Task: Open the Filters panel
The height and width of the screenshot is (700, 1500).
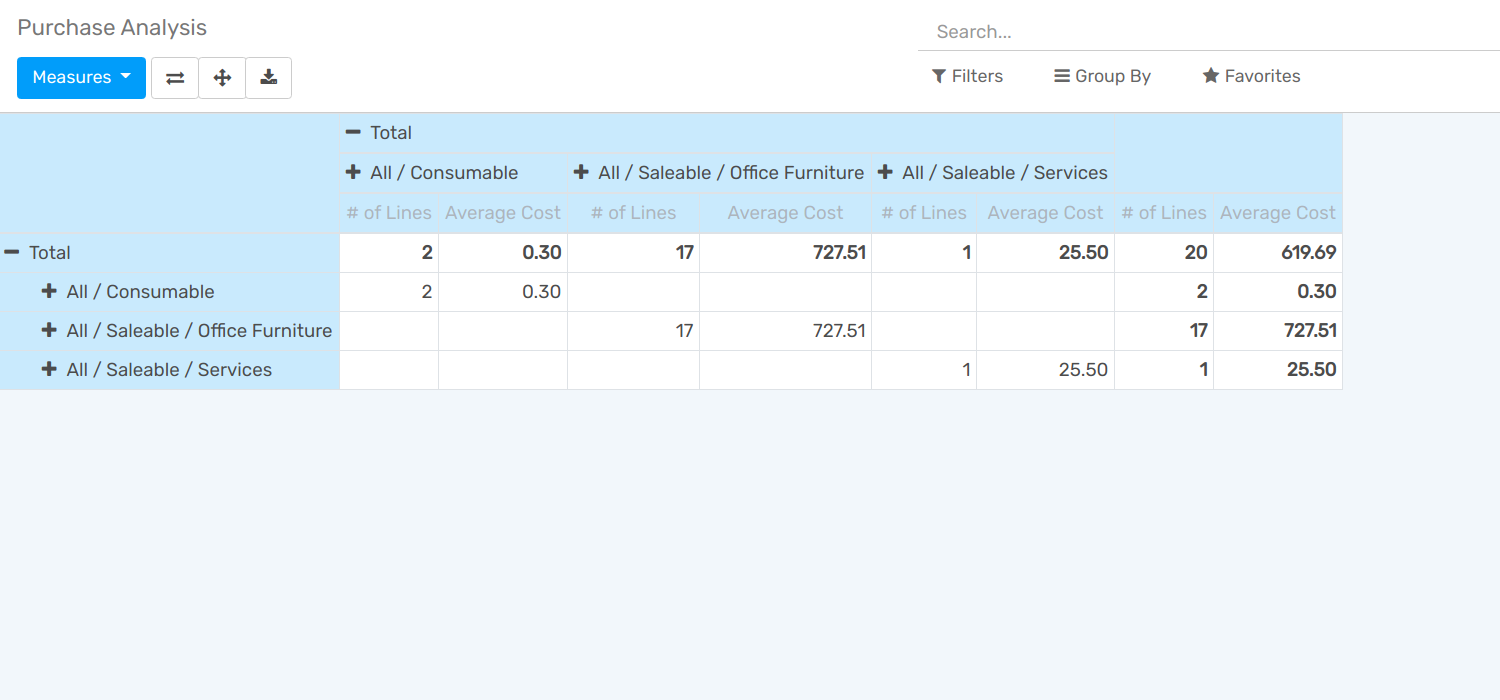Action: pyautogui.click(x=966, y=76)
